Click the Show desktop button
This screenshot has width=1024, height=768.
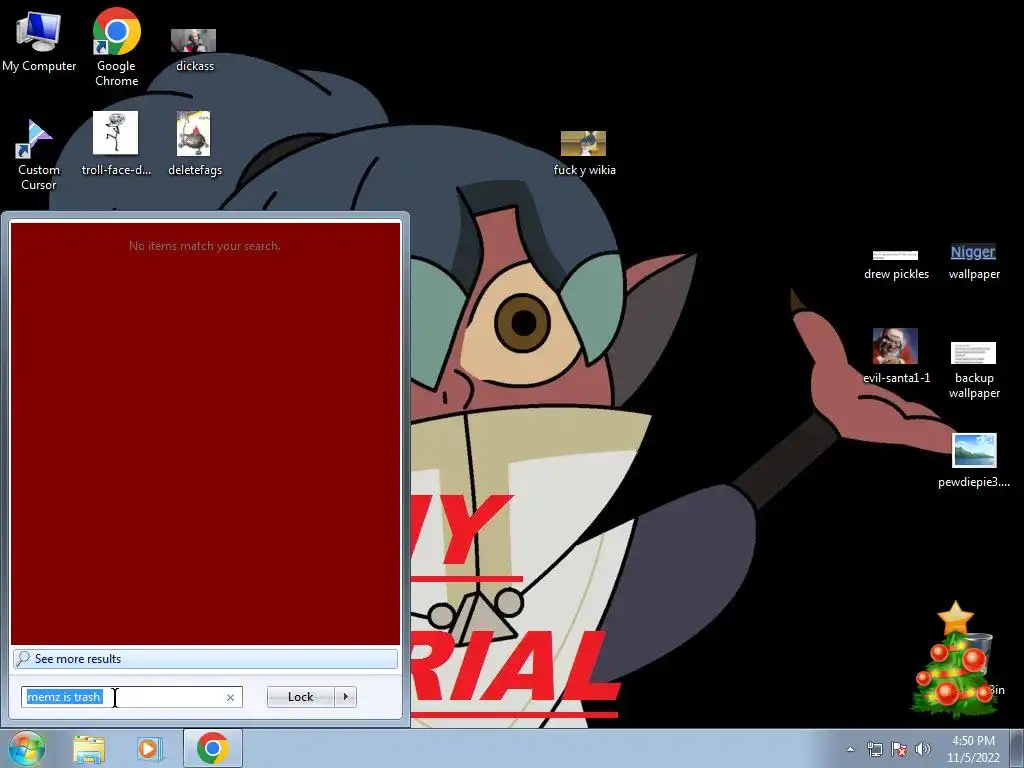coord(1017,749)
